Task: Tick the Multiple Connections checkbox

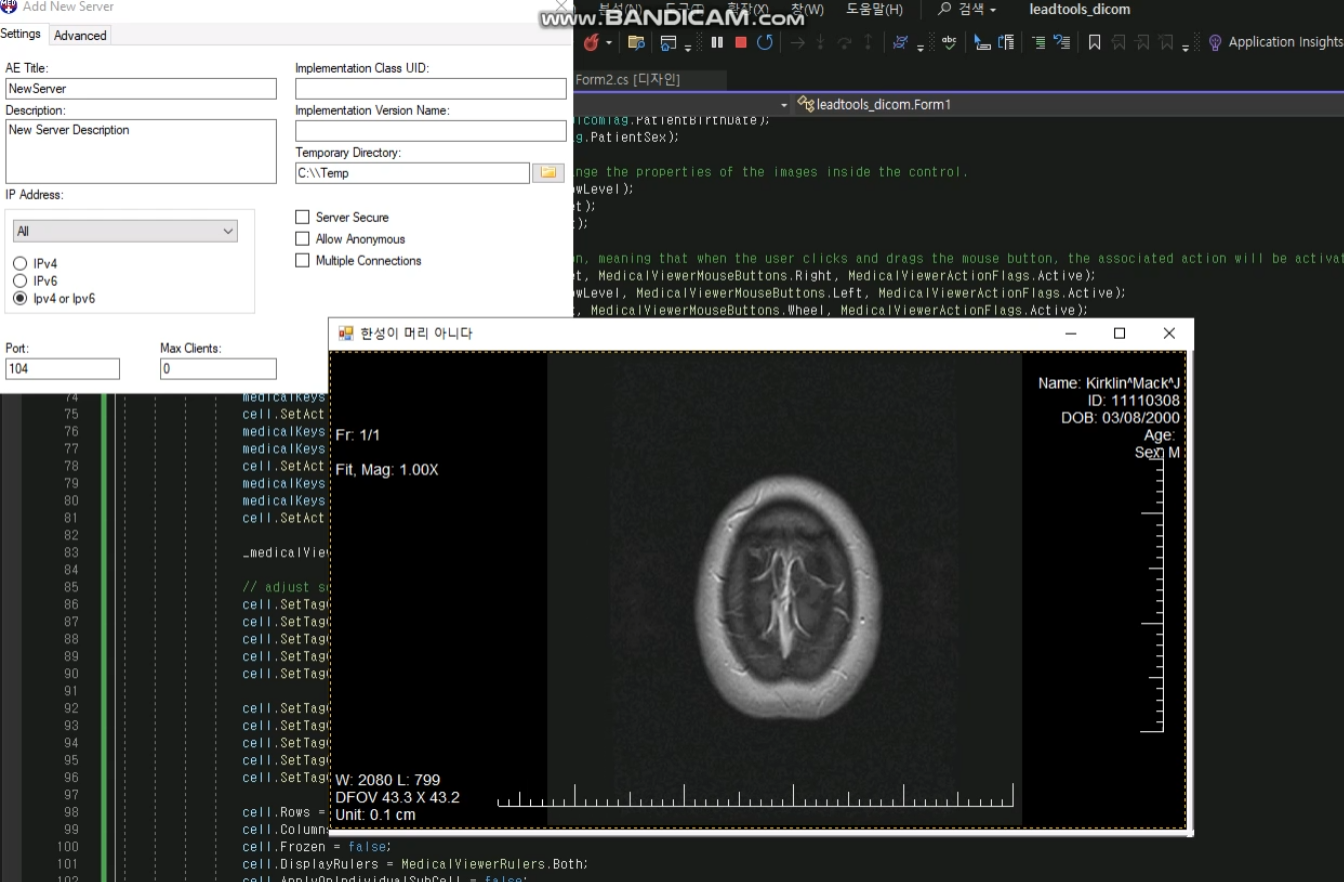Action: point(302,261)
